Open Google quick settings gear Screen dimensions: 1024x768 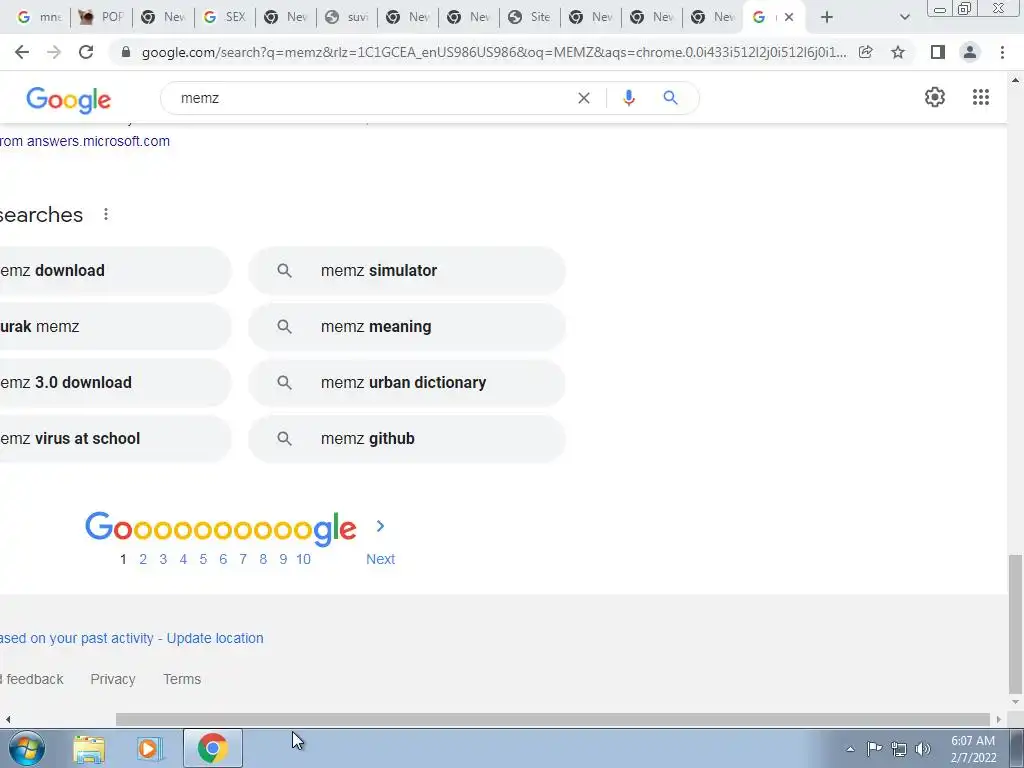coord(935,97)
